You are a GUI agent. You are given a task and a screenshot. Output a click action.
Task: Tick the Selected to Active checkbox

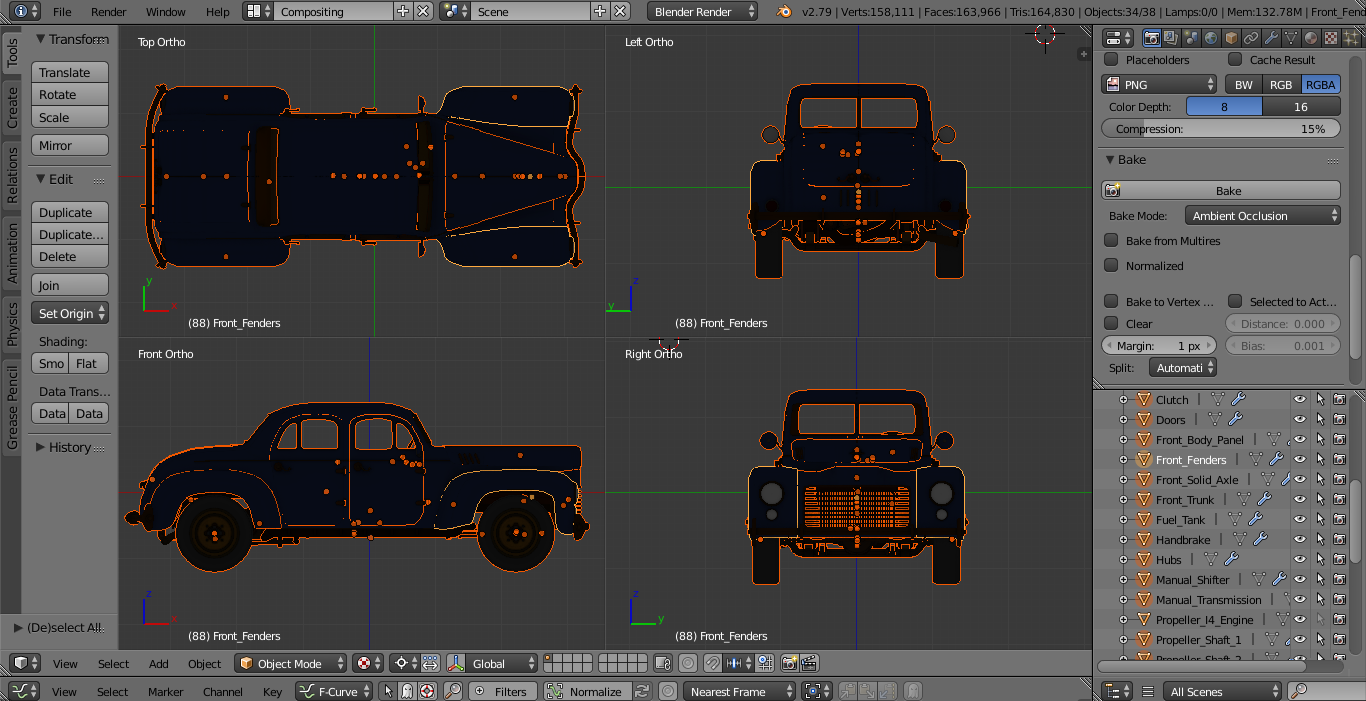[x=1235, y=301]
